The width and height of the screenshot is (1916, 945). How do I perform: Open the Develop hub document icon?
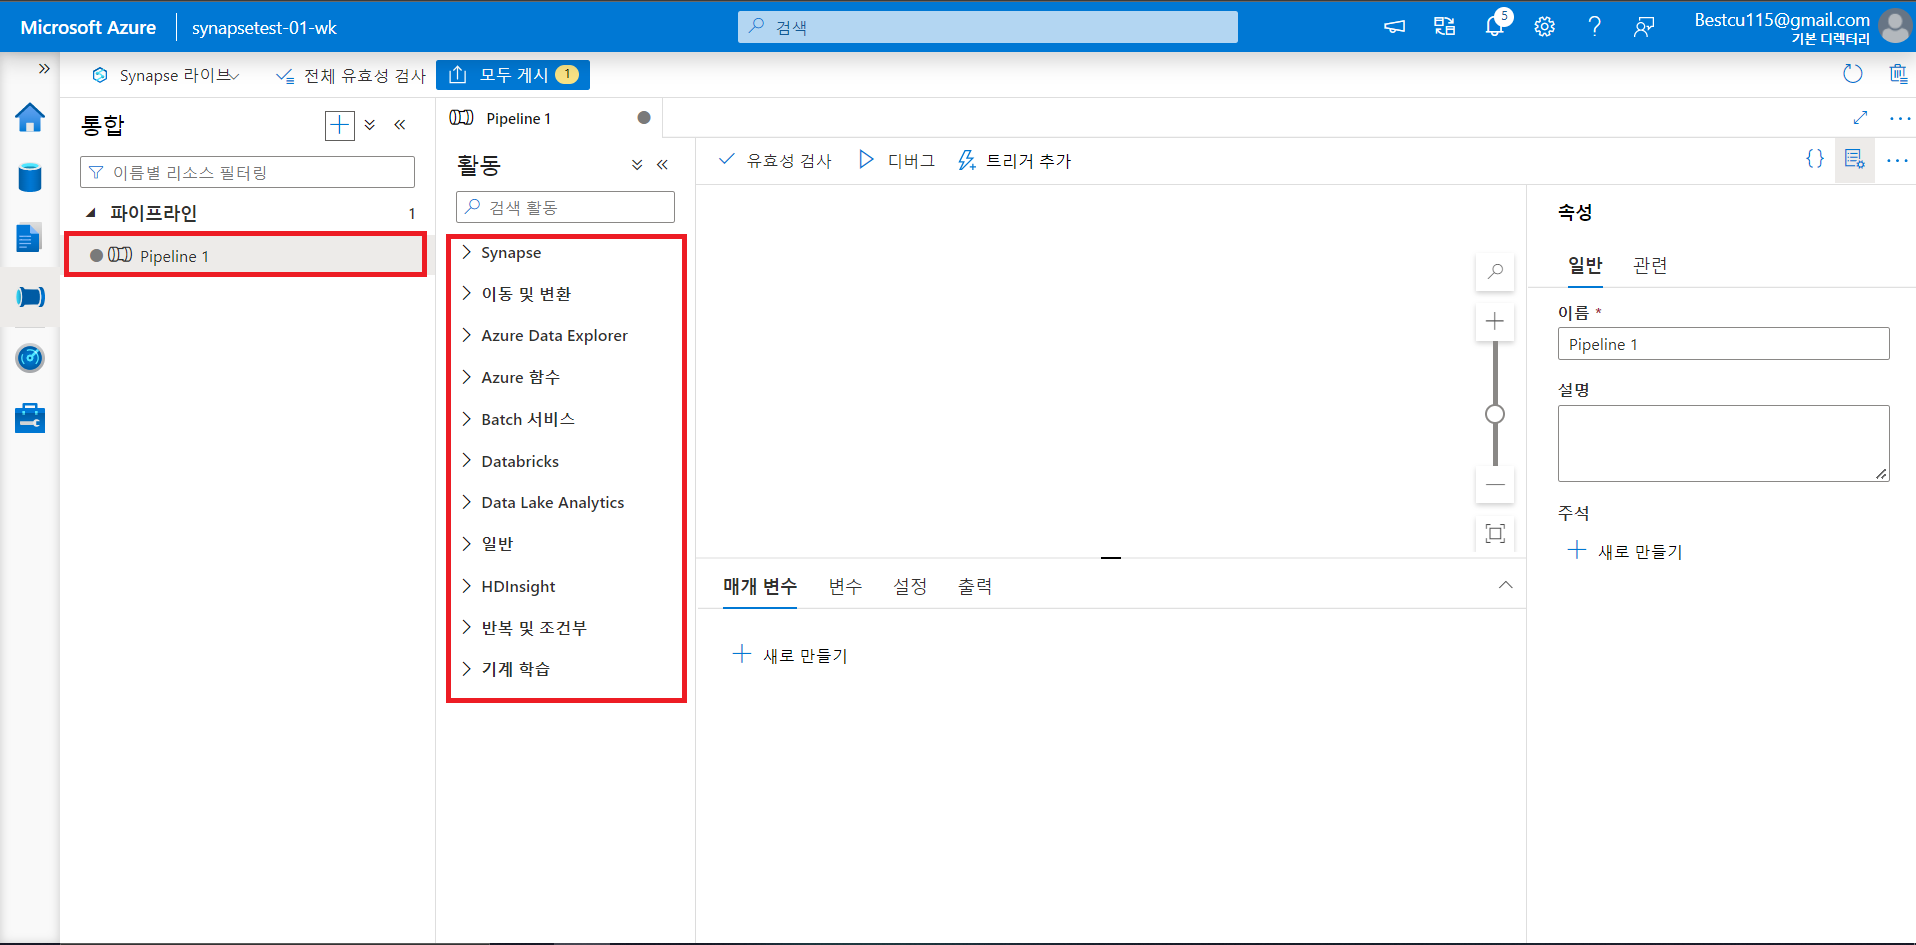[29, 238]
